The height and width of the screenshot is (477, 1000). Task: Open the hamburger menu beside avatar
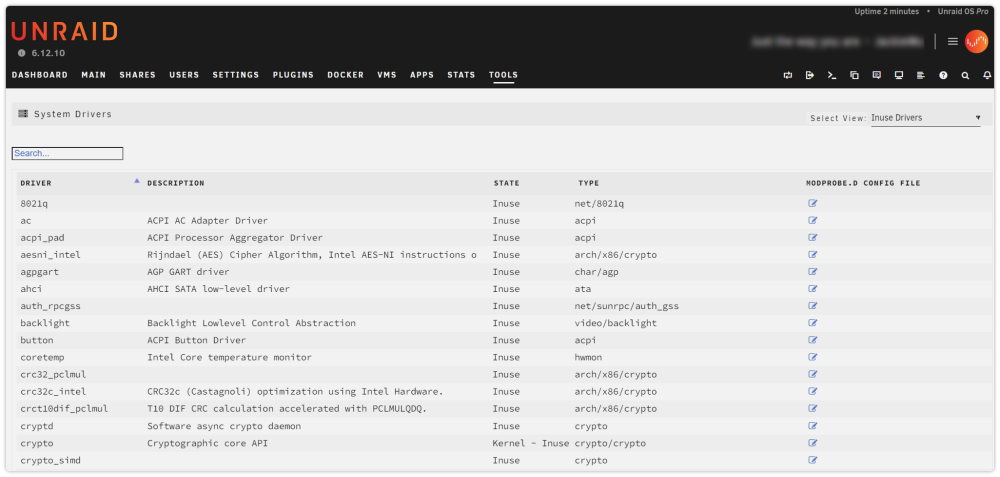tap(953, 41)
